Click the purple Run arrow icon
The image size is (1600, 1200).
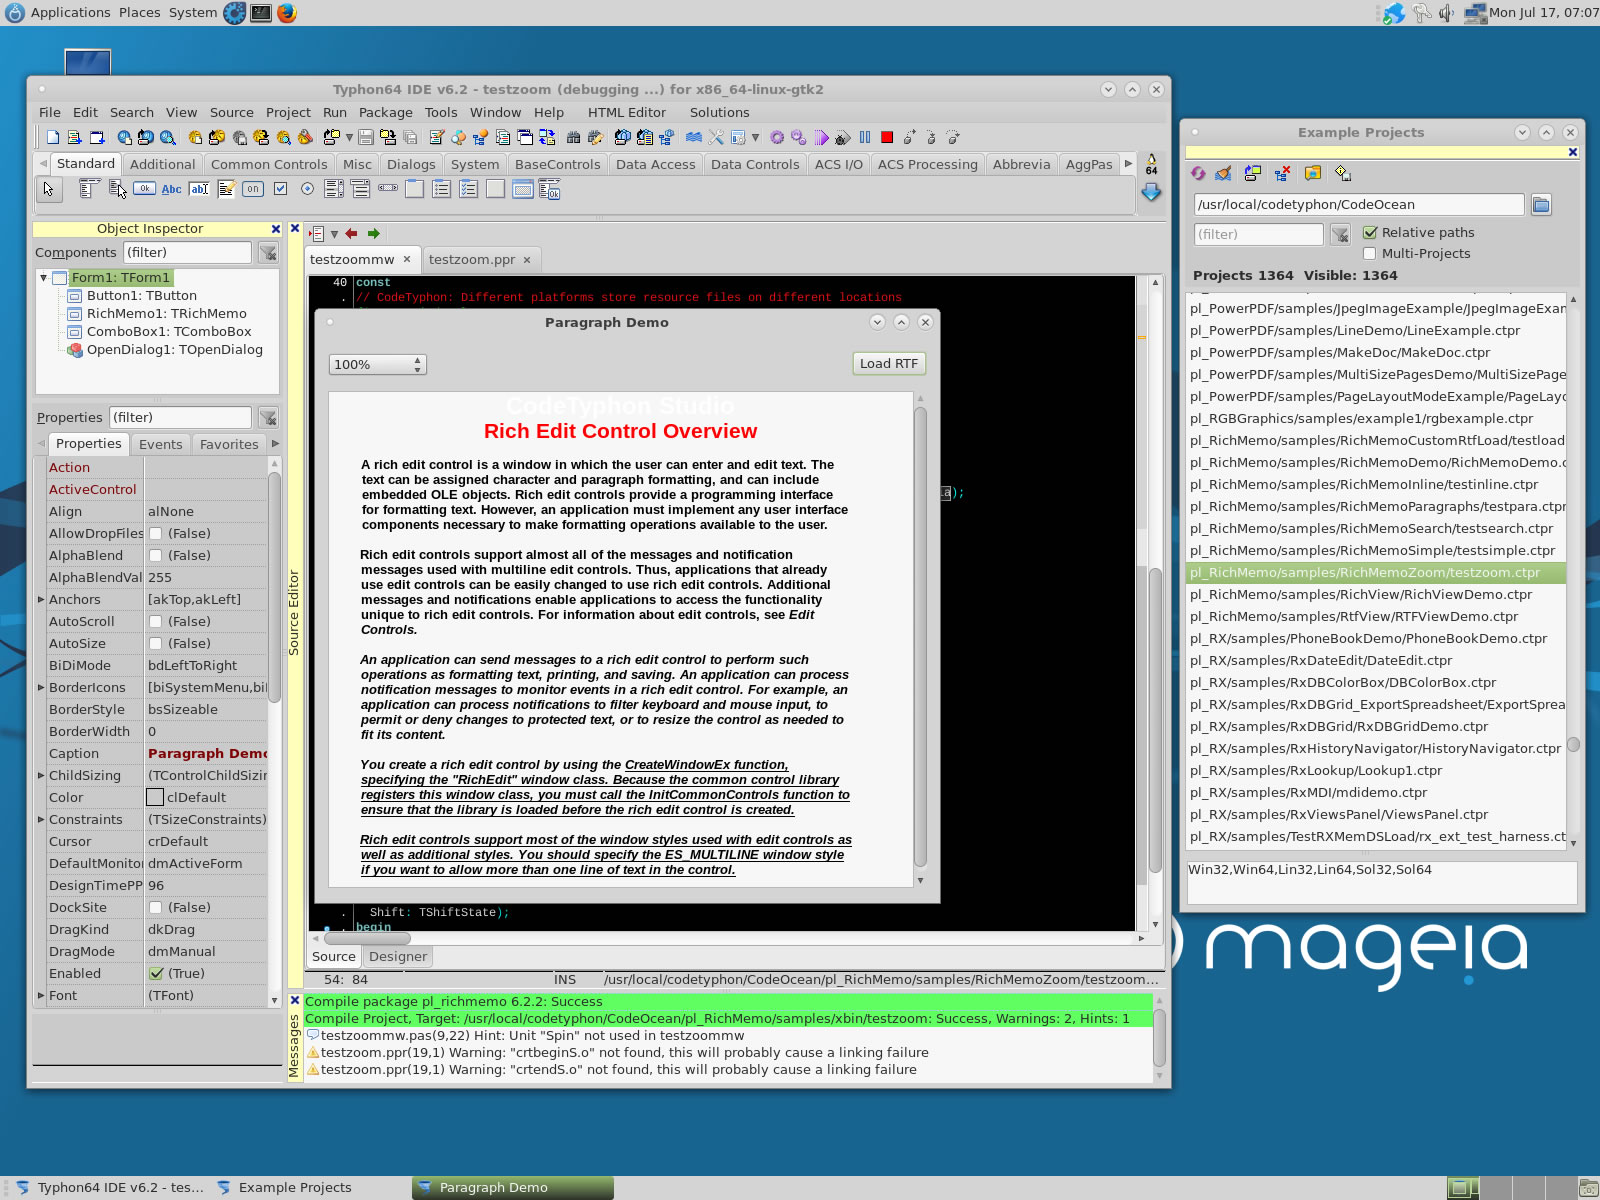pyautogui.click(x=821, y=137)
